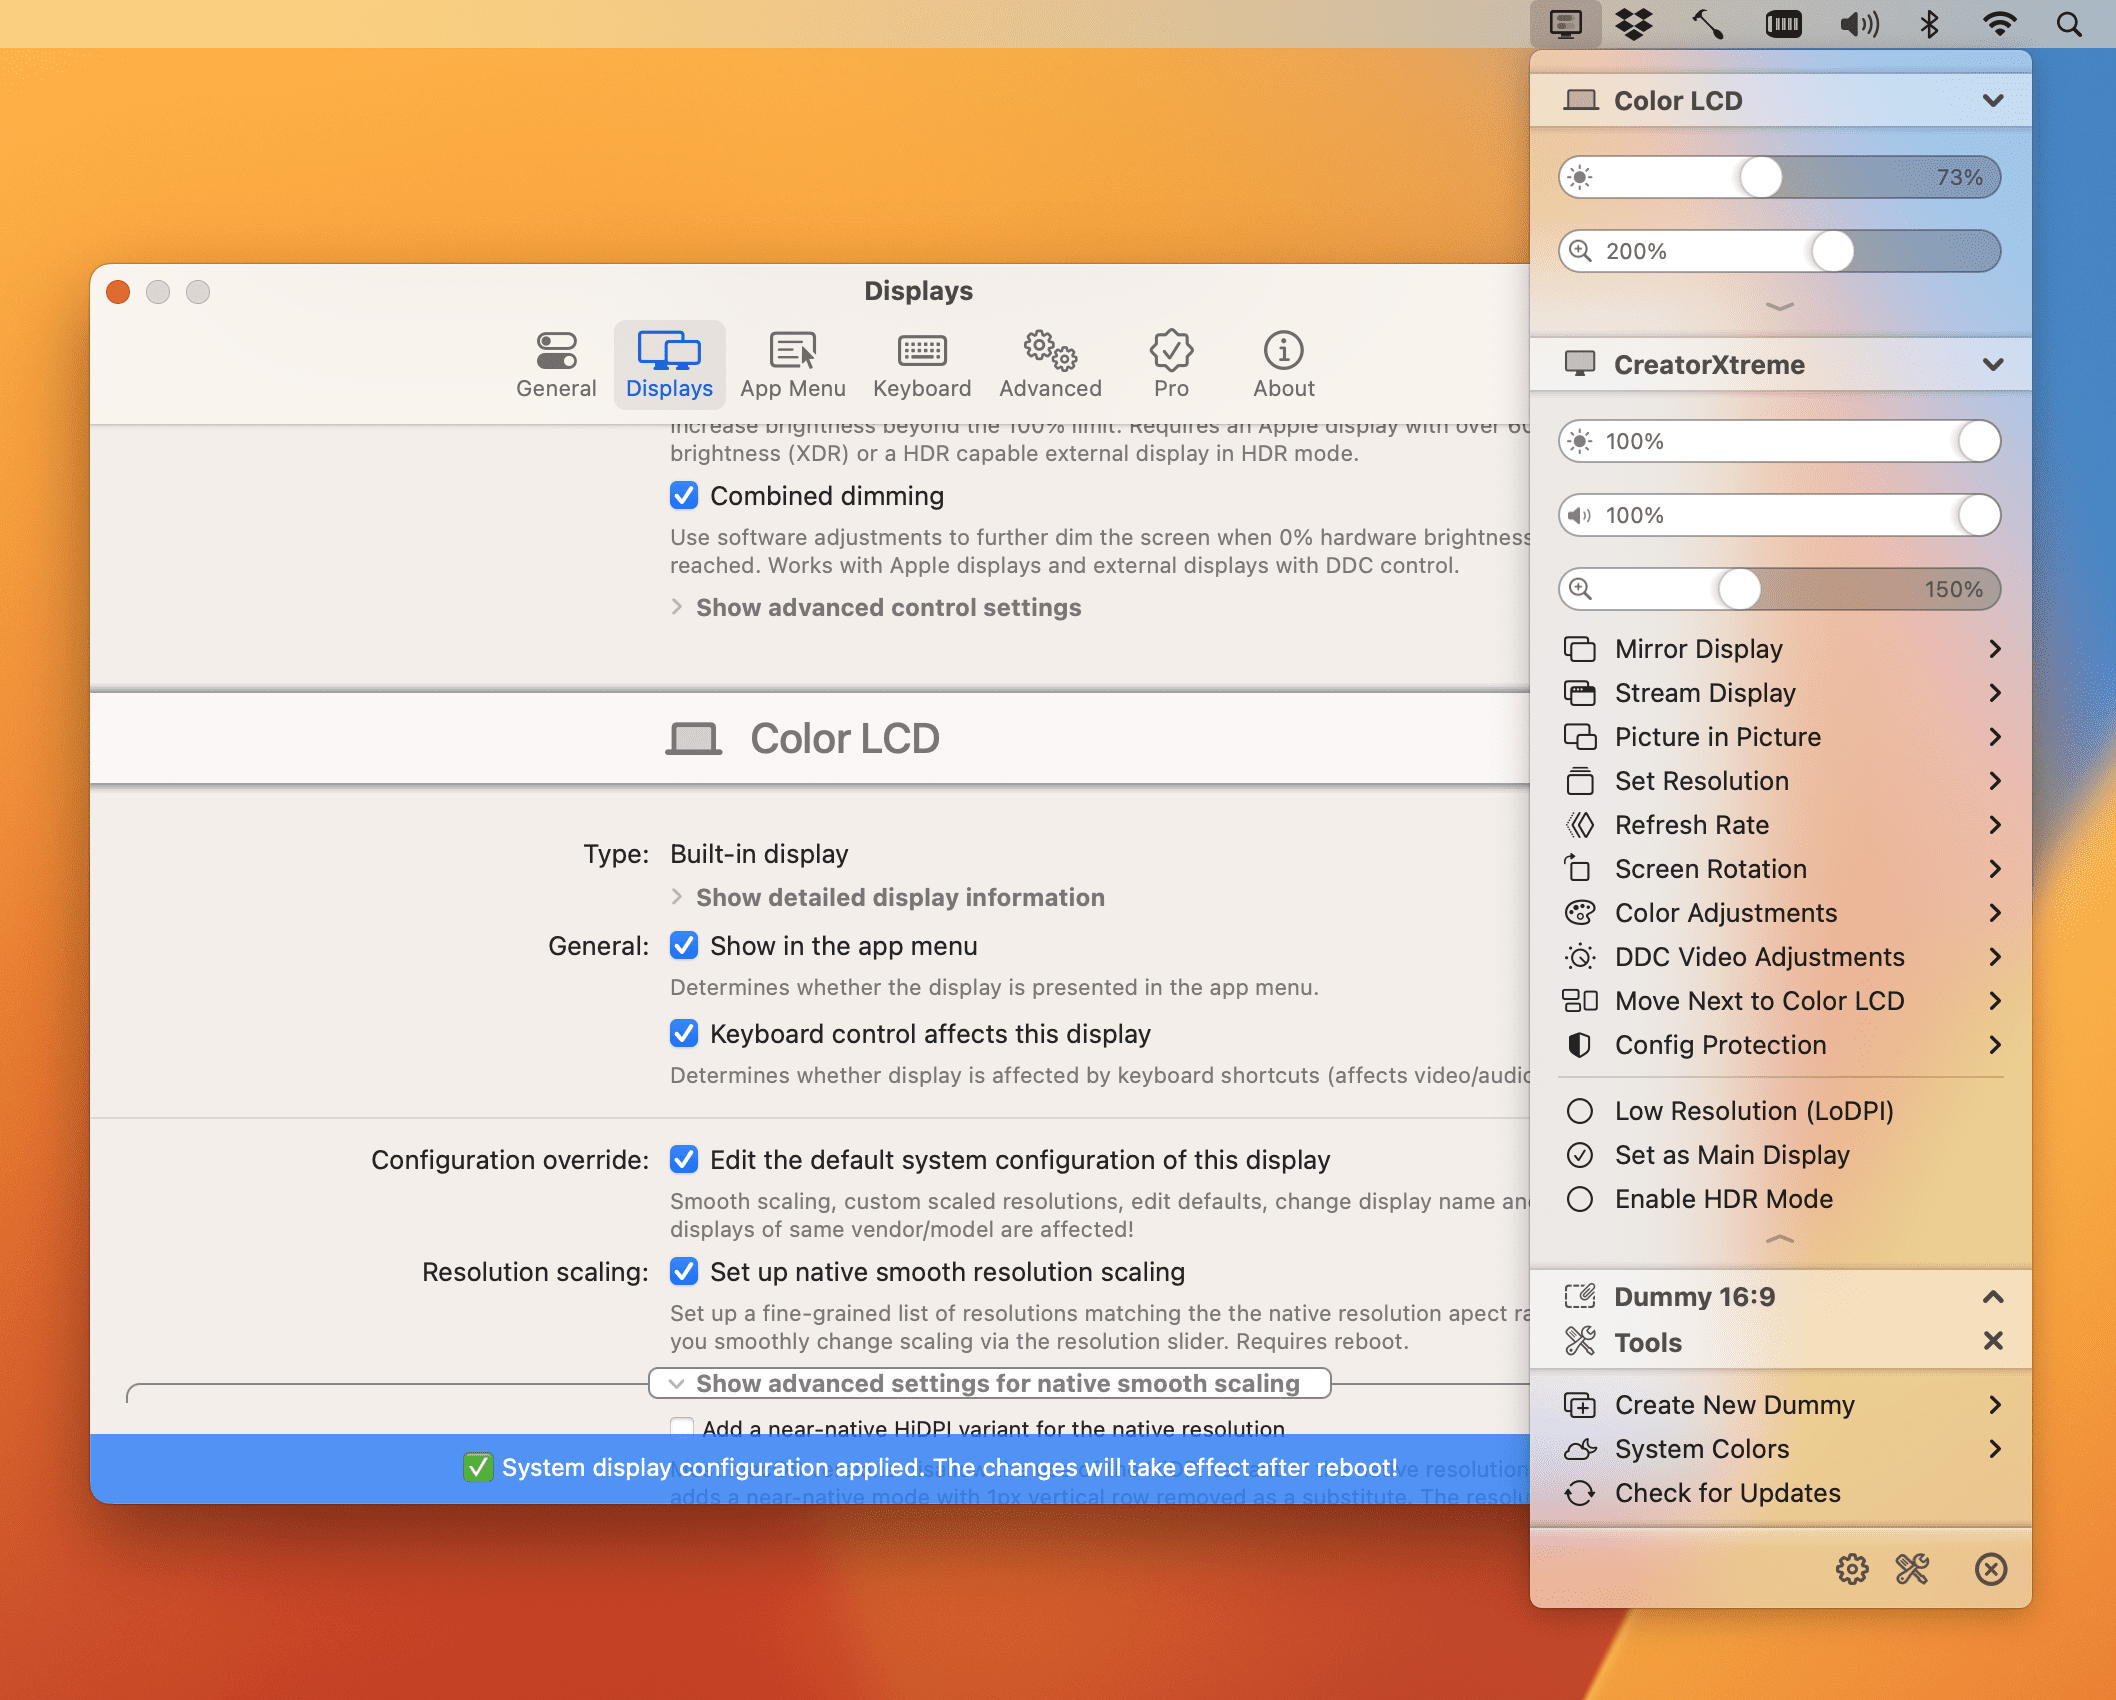Open Picture in Picture icon
Image resolution: width=2116 pixels, height=1700 pixels.
click(1580, 737)
